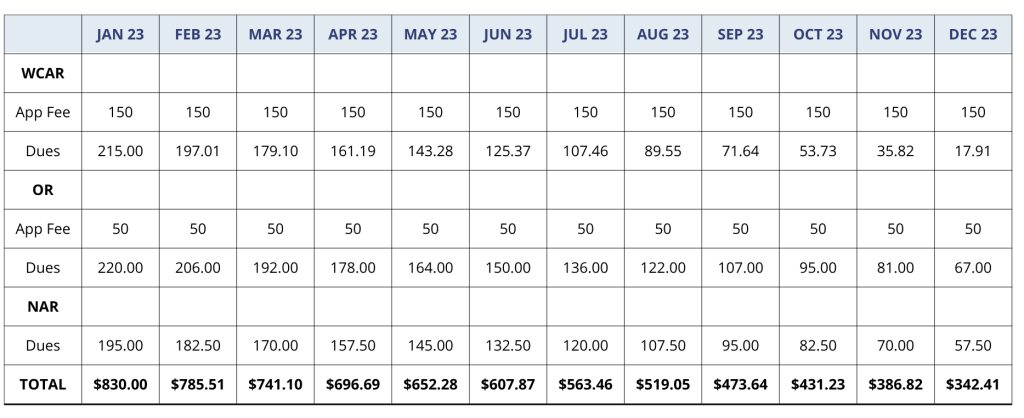Image resolution: width=1024 pixels, height=418 pixels.
Task: Select OR dues cell showing 107.00
Action: coord(741,268)
